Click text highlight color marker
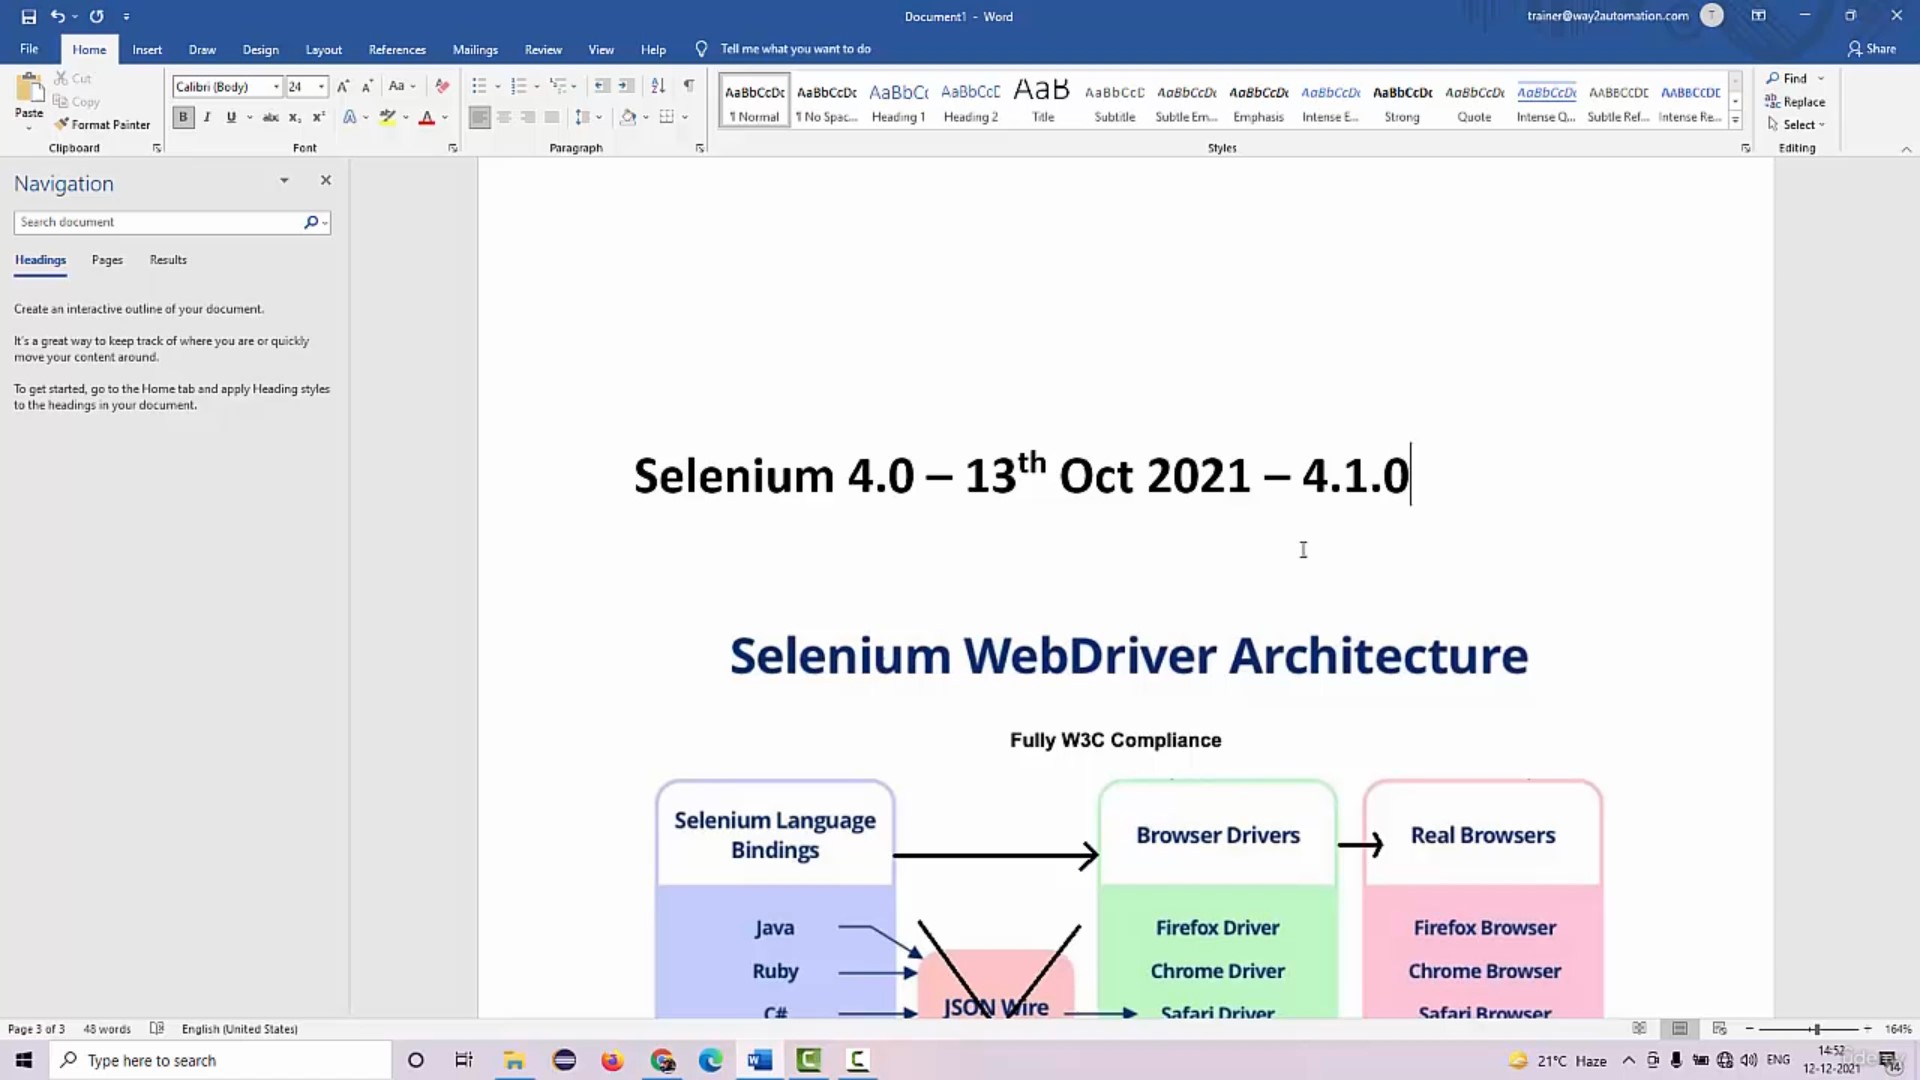 (388, 117)
